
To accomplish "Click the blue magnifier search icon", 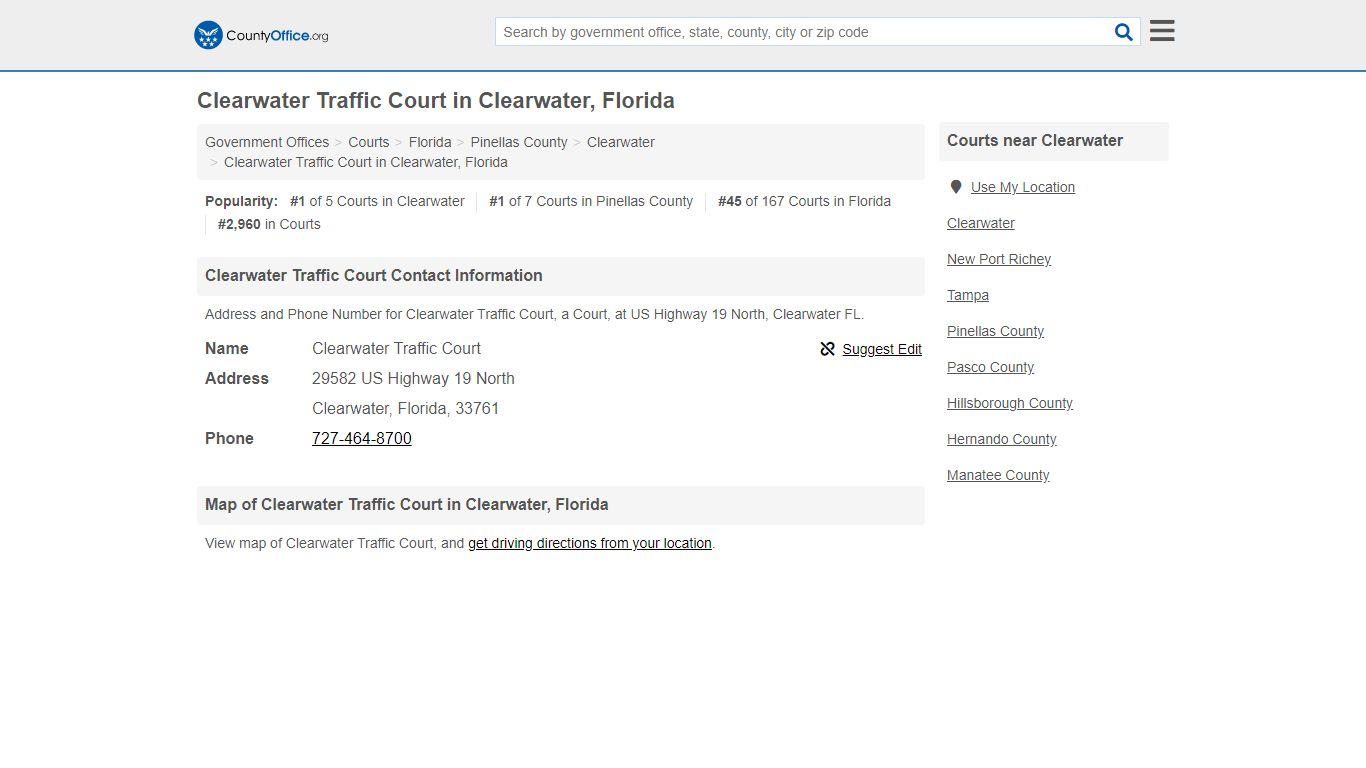I will pyautogui.click(x=1124, y=32).
